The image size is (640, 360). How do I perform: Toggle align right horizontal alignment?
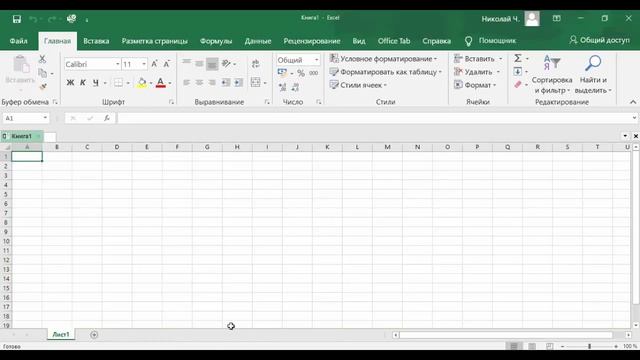[212, 83]
